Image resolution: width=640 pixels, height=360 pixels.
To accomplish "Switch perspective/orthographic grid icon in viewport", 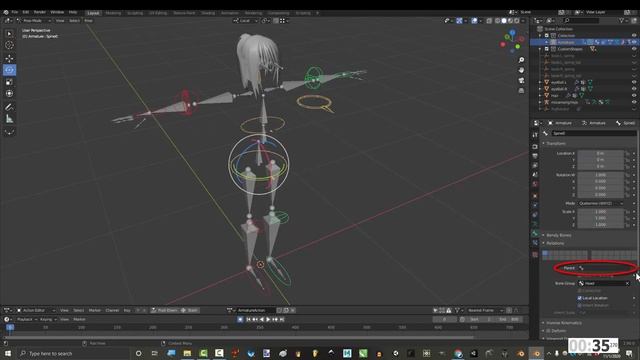I will coord(521,91).
